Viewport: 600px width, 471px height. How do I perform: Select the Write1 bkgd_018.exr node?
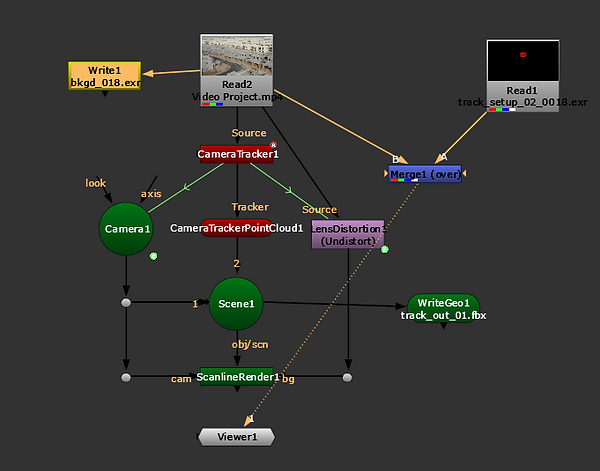(104, 76)
